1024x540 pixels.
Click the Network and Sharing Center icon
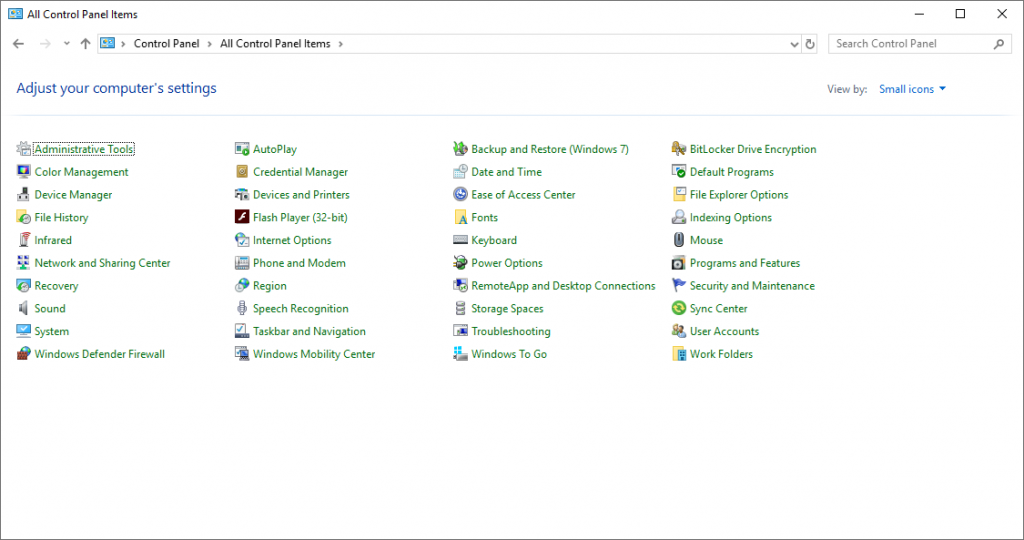click(24, 263)
